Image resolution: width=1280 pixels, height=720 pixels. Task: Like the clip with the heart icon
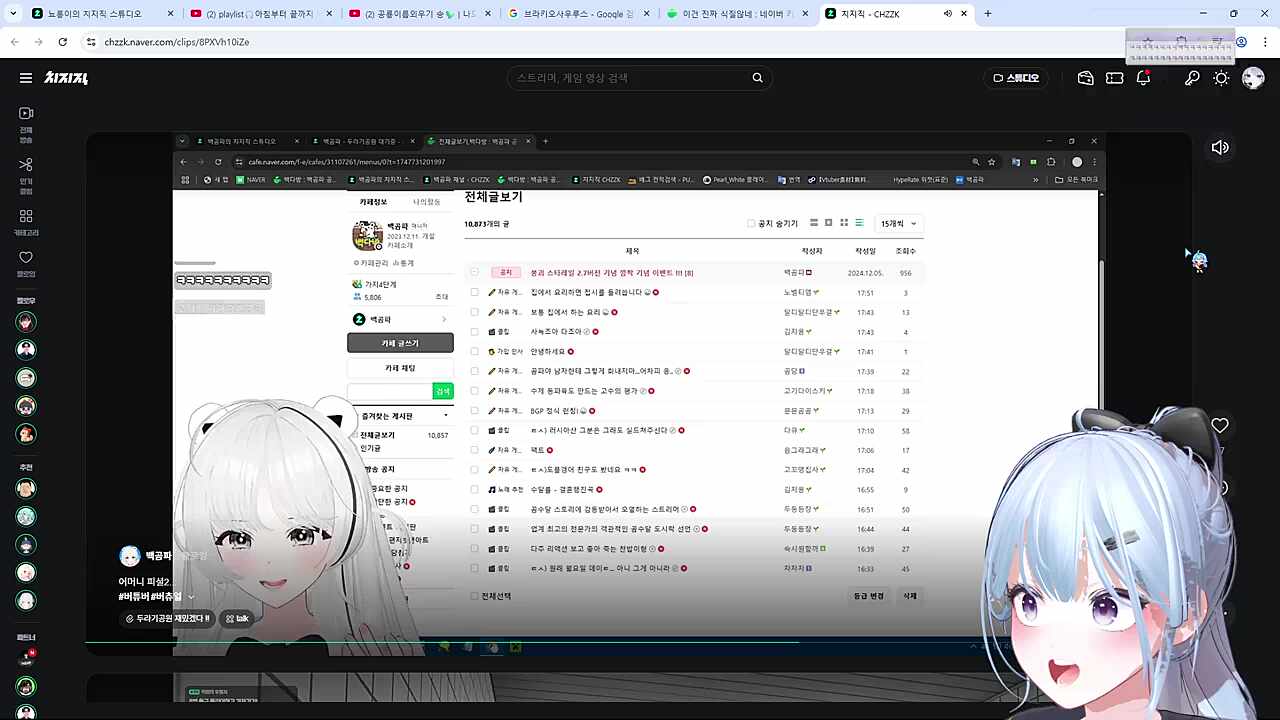tap(1220, 426)
